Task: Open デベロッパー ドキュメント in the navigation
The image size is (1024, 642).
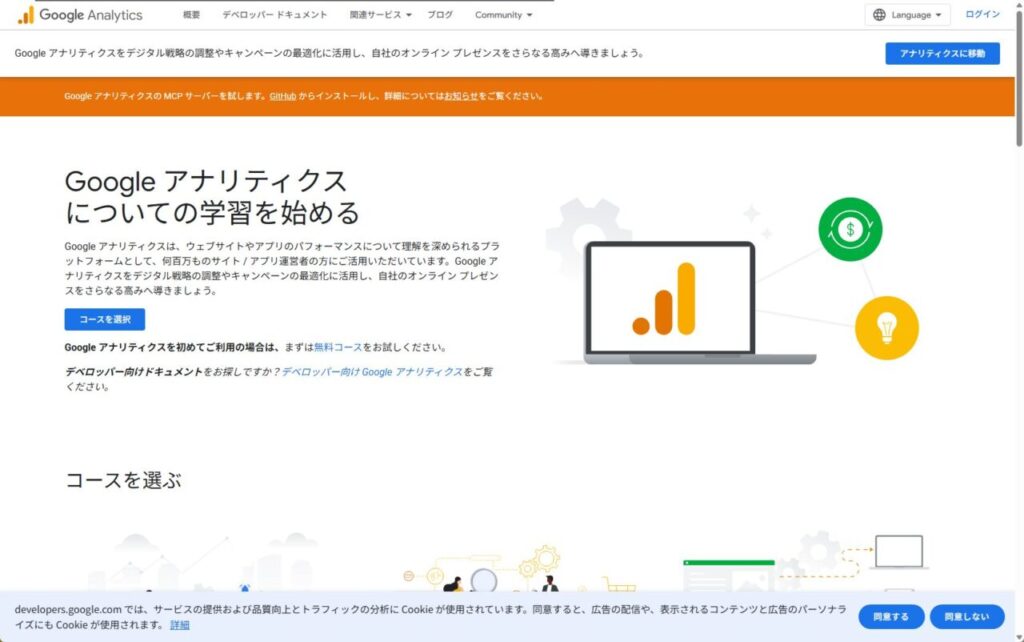Action: [274, 15]
